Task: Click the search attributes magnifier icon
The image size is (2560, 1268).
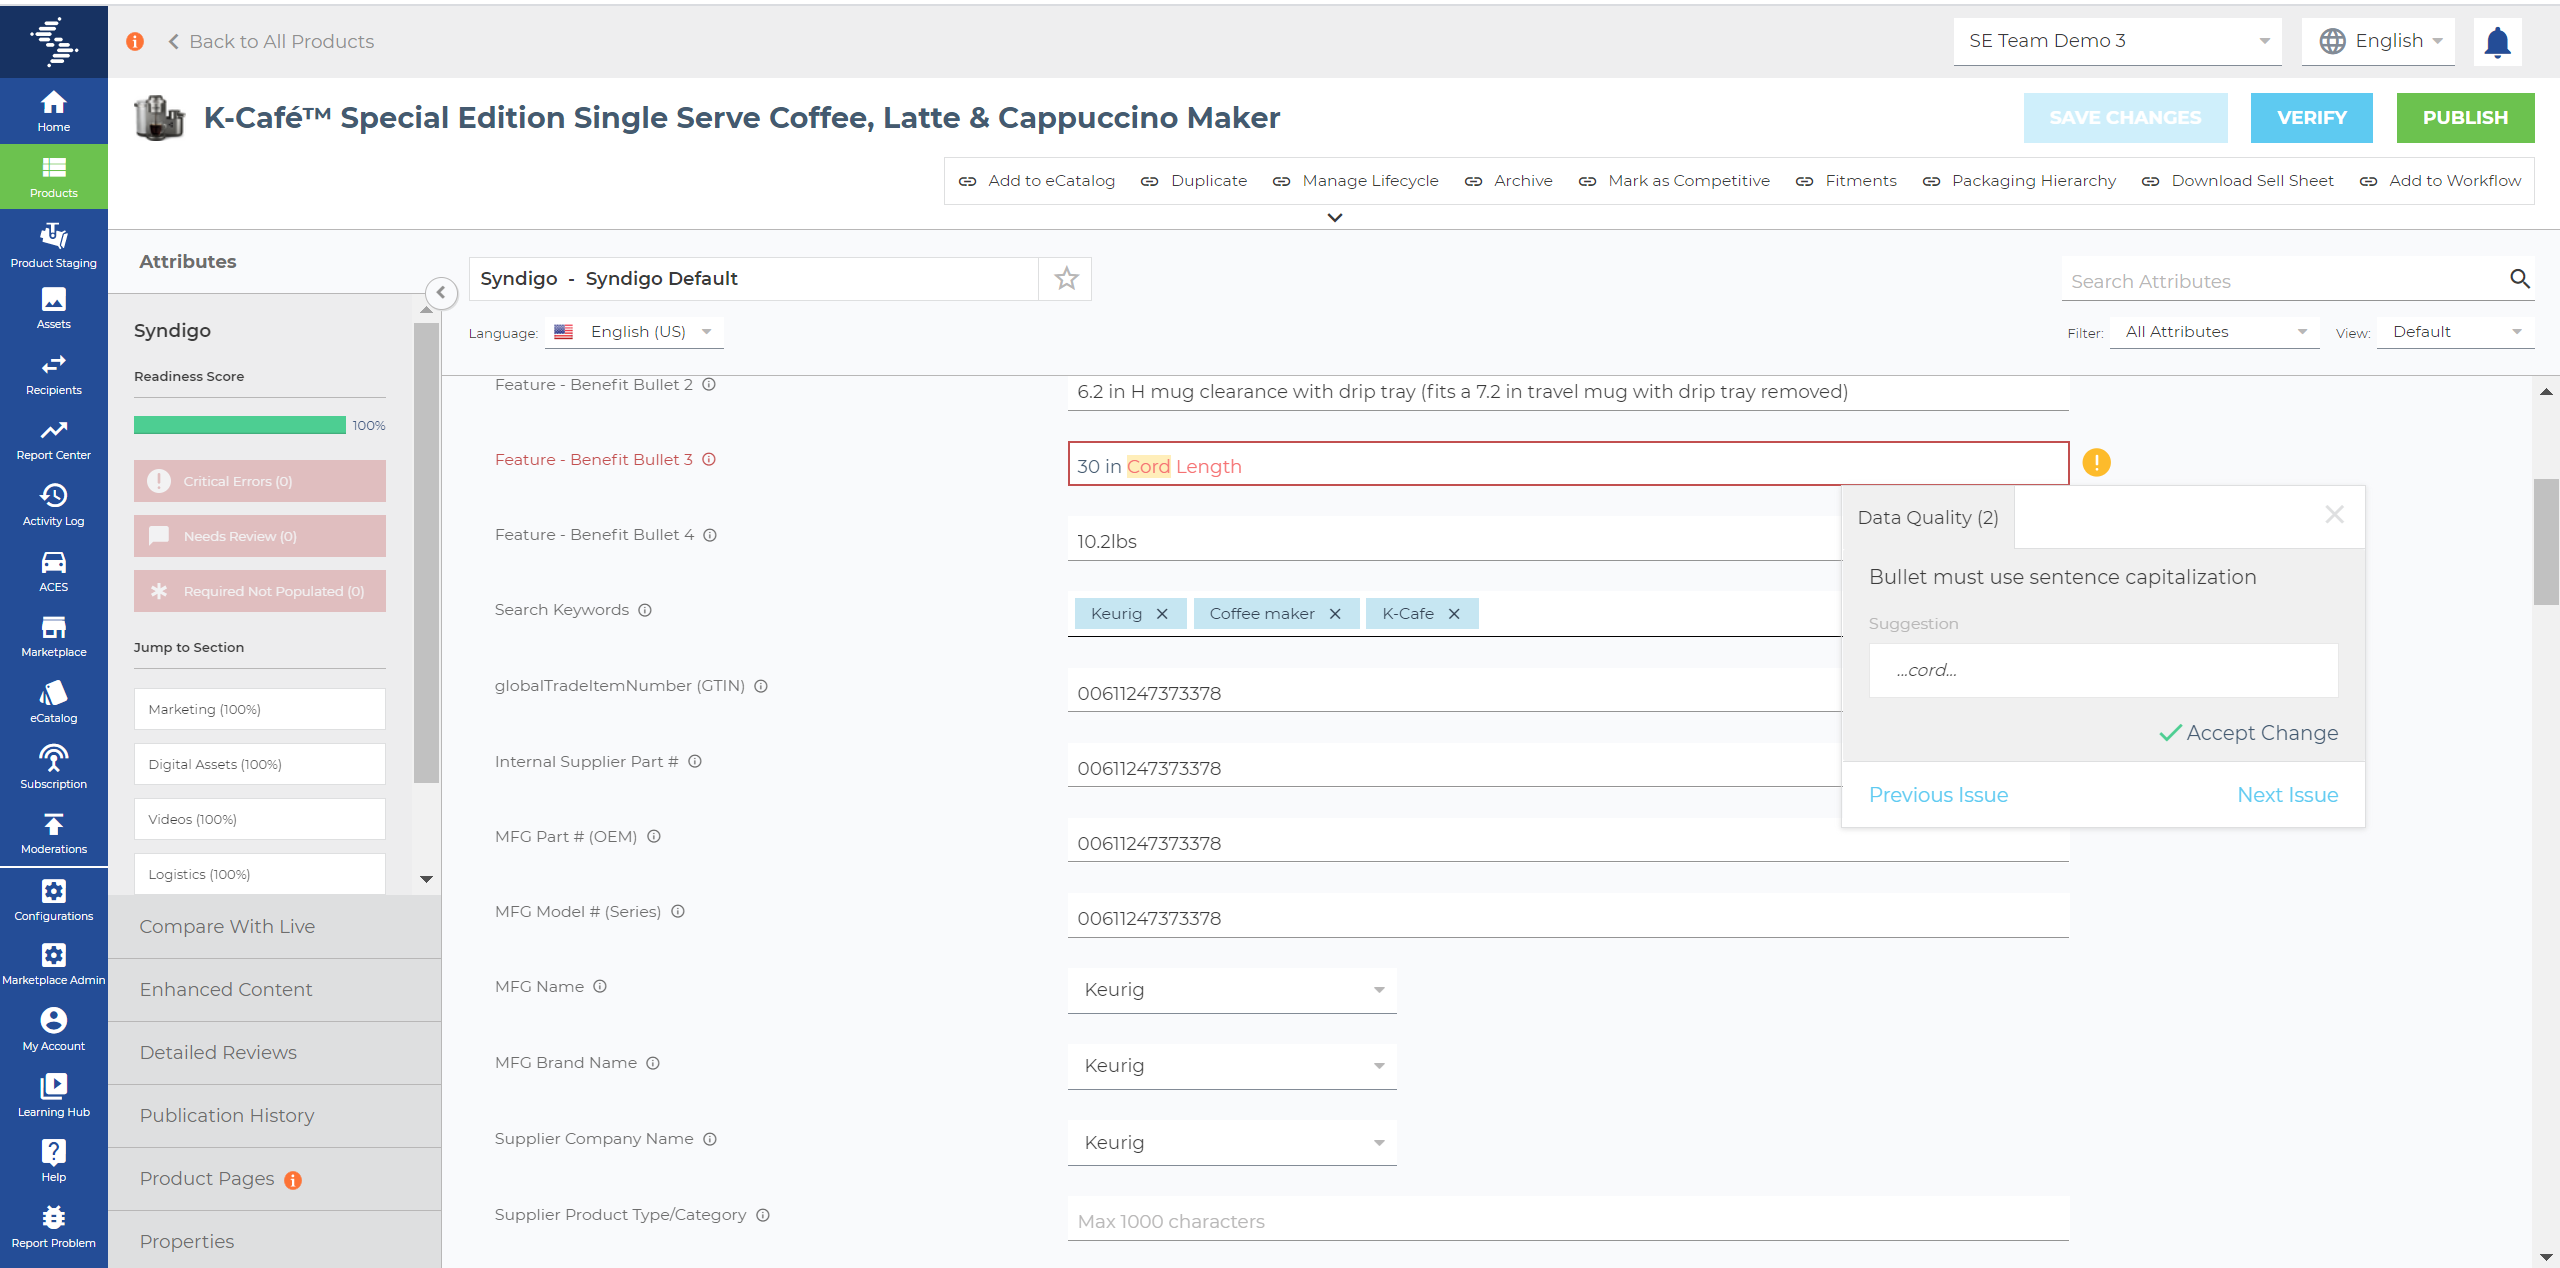Action: click(x=2519, y=280)
